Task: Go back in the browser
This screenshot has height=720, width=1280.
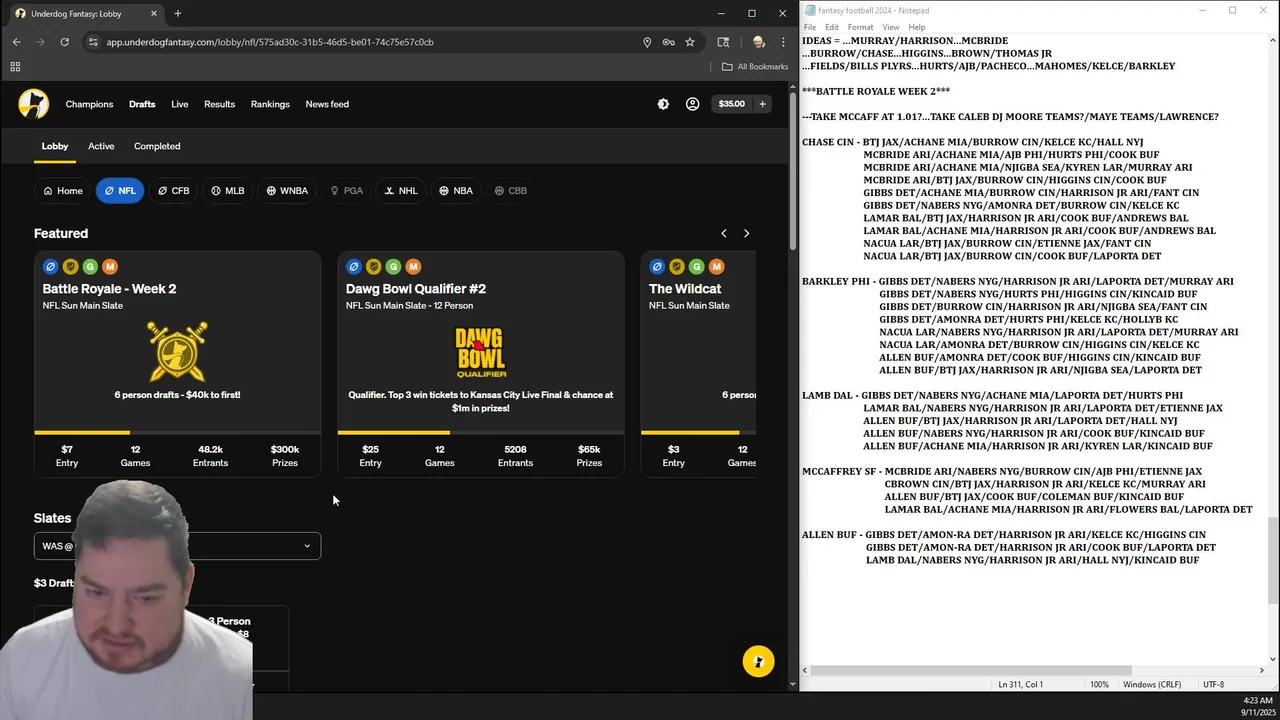Action: point(16,42)
